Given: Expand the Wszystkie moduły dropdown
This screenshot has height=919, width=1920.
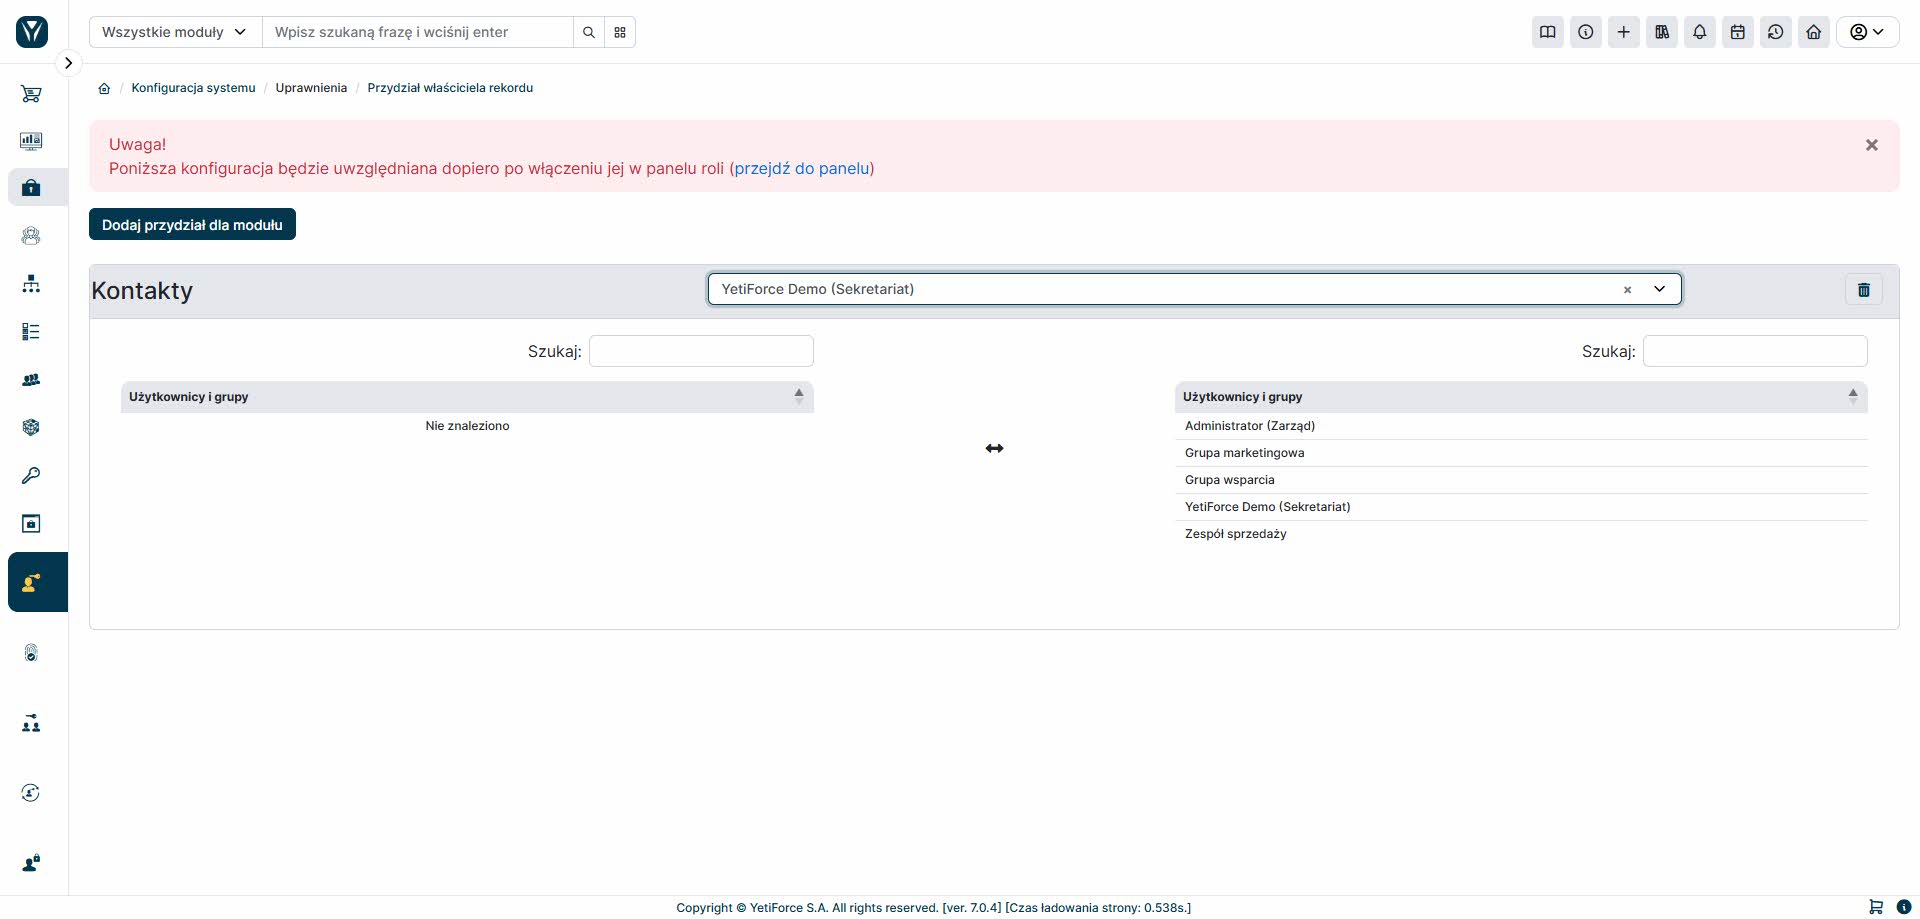Looking at the screenshot, I should point(175,32).
